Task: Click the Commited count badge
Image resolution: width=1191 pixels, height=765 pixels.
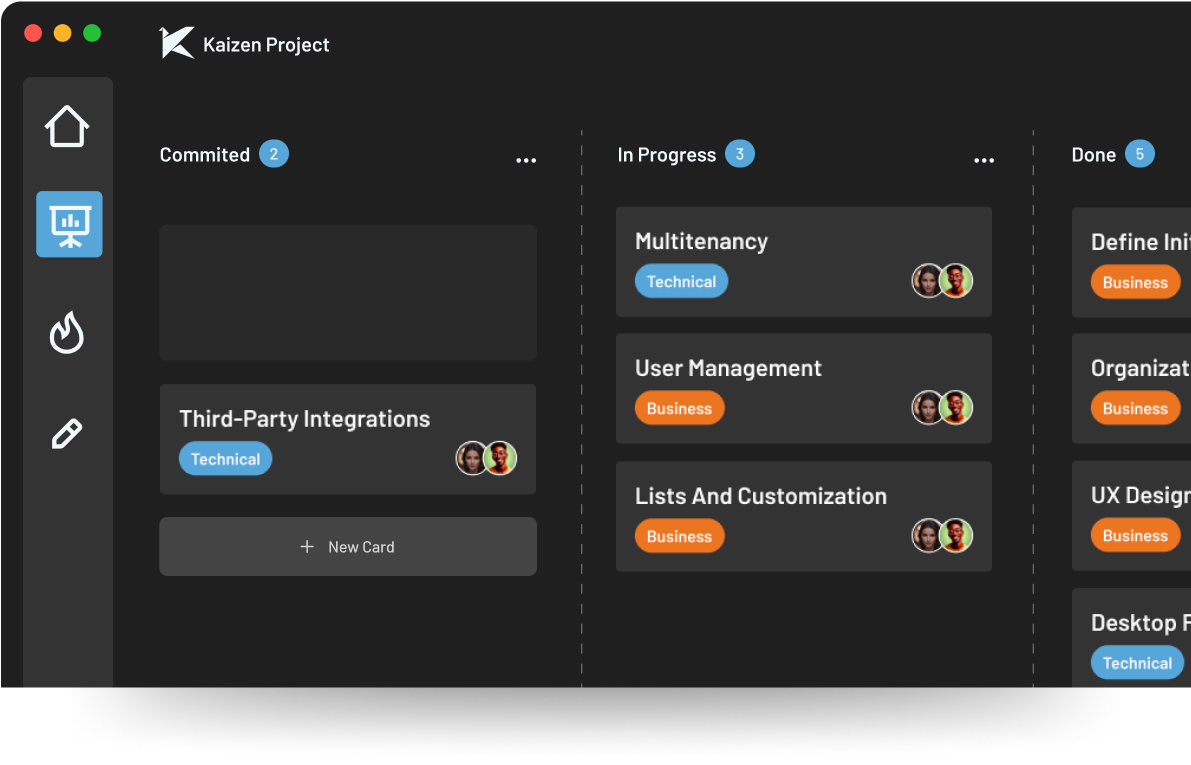Action: tap(274, 154)
